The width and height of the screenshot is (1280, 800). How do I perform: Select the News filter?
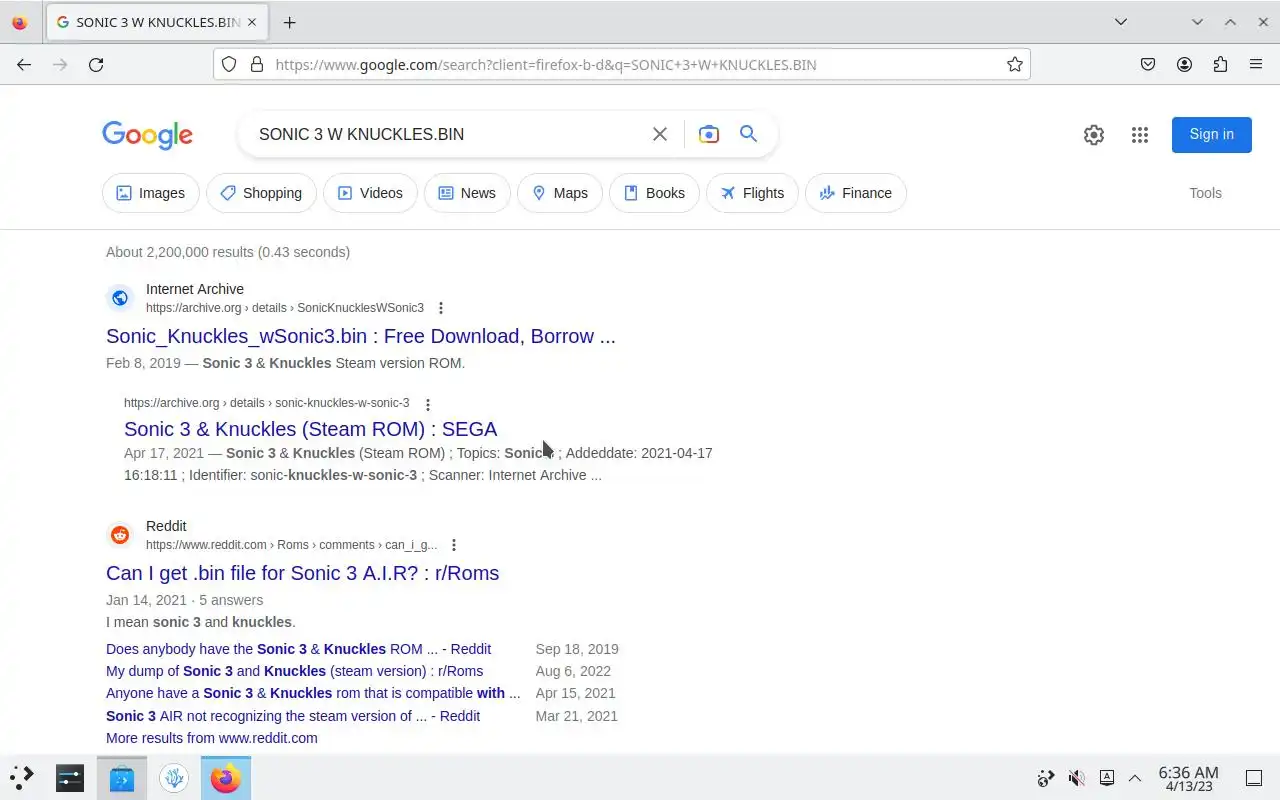pyautogui.click(x=467, y=193)
